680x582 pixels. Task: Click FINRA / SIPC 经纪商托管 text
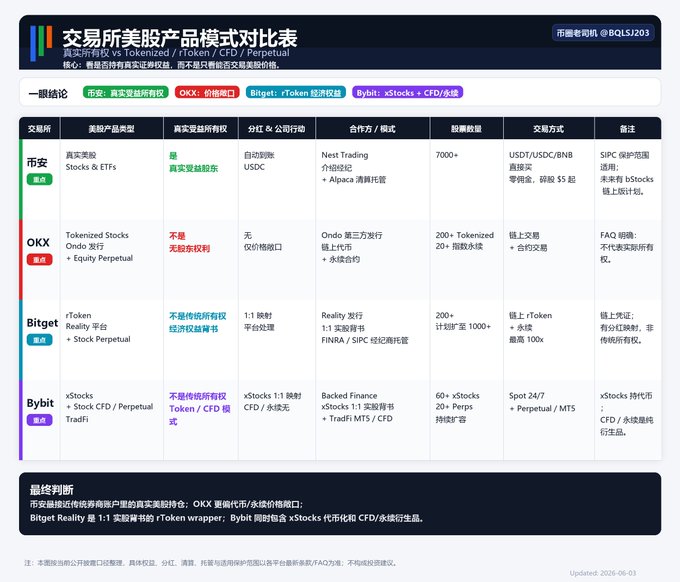pyautogui.click(x=365, y=340)
